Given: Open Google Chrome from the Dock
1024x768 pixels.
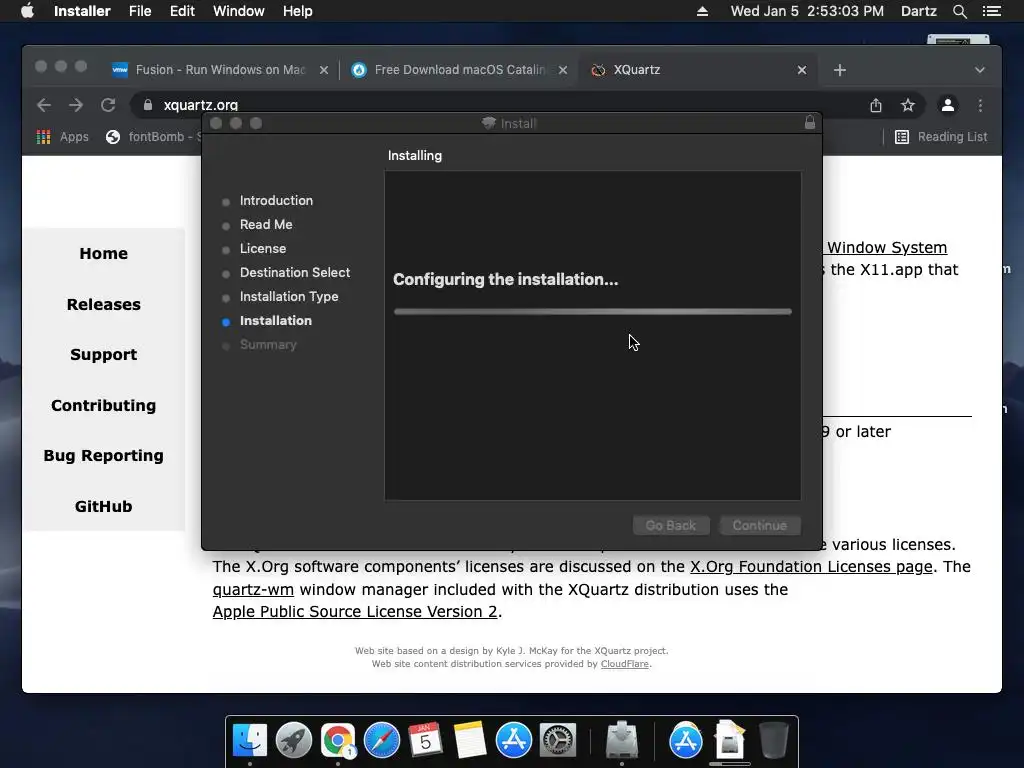Looking at the screenshot, I should [x=338, y=740].
